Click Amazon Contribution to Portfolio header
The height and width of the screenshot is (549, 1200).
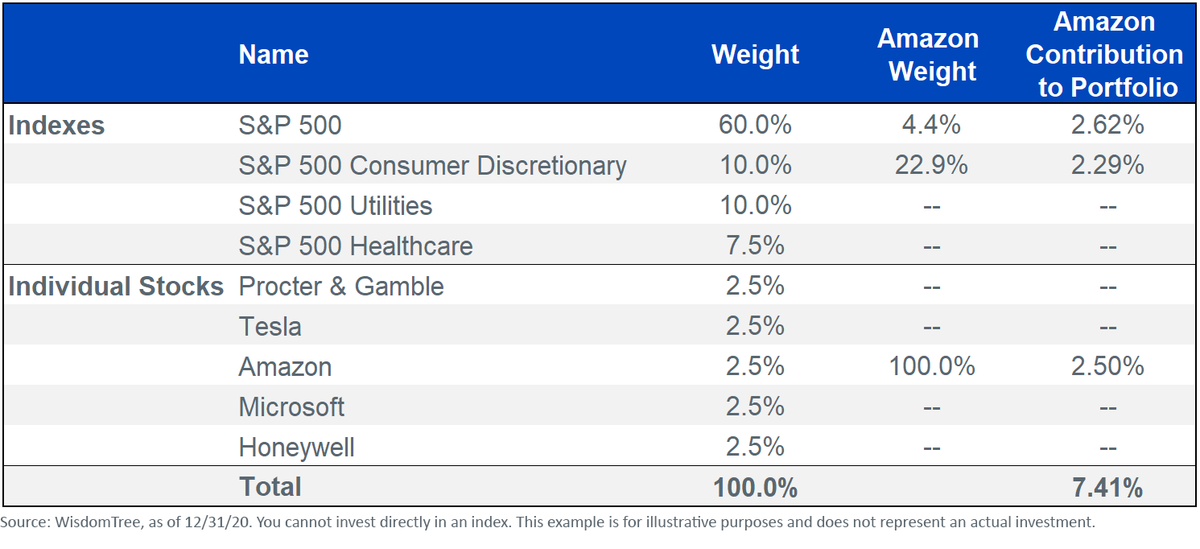(1104, 54)
